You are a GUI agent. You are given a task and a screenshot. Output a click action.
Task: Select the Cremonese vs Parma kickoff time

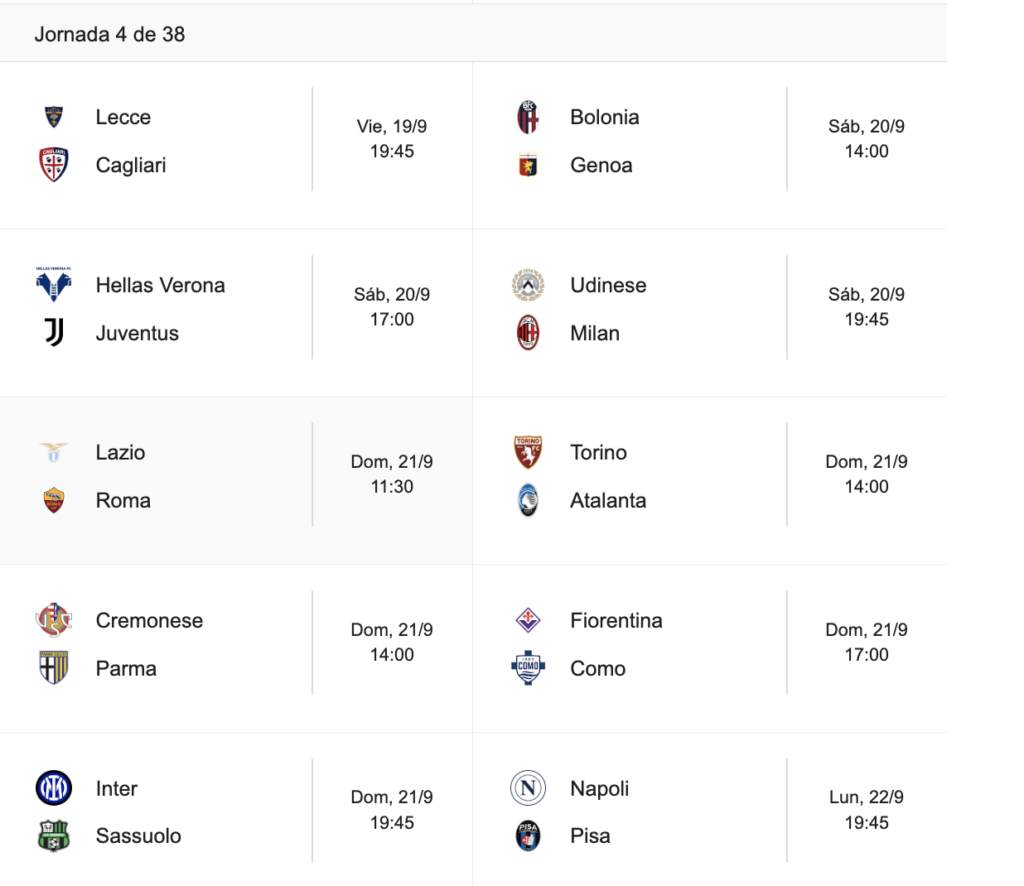(392, 642)
